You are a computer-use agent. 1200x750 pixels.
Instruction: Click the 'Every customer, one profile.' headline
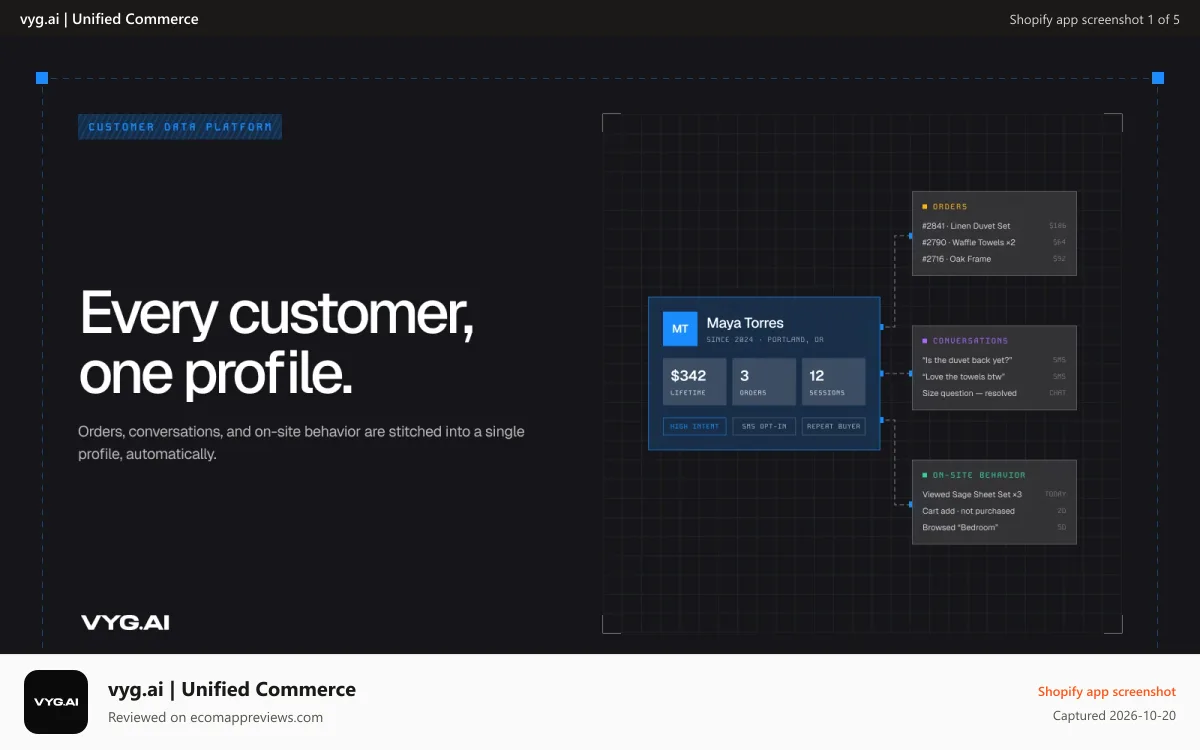277,343
